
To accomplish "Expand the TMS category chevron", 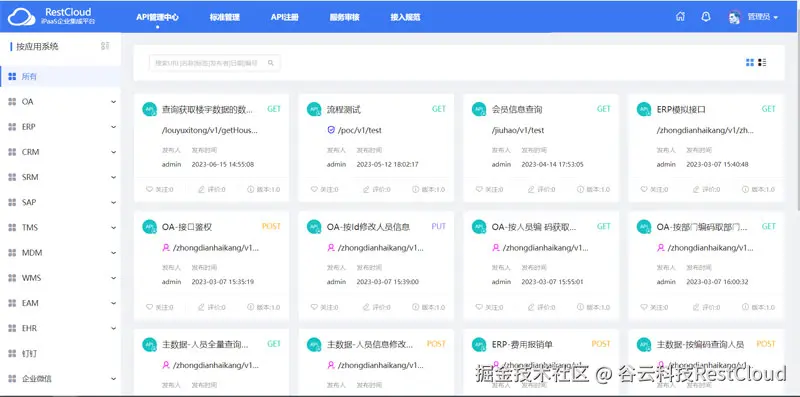I will 113,228.
